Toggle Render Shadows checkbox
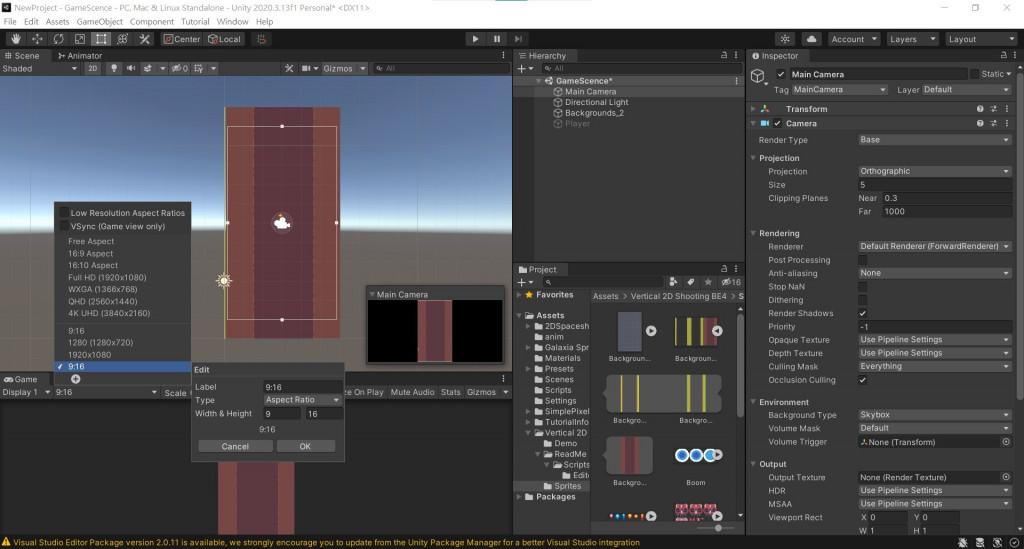Viewport: 1024px width, 549px height. click(862, 313)
